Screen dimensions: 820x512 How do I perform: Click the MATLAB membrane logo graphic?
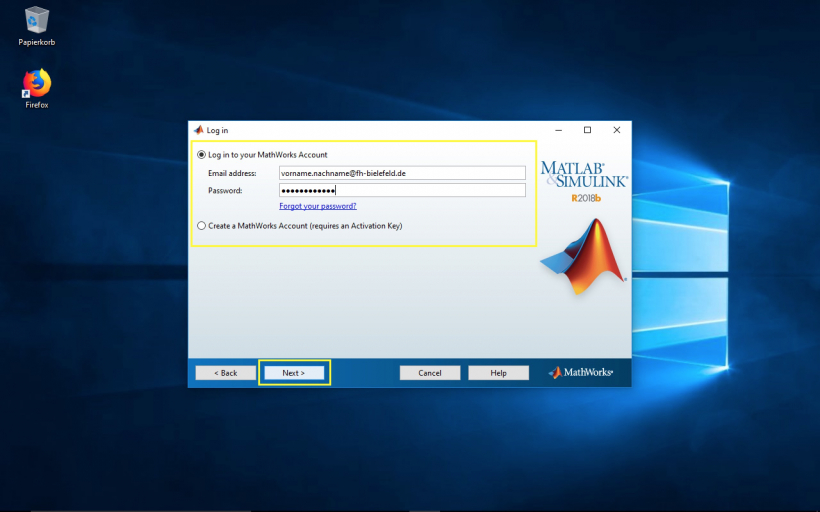point(583,256)
